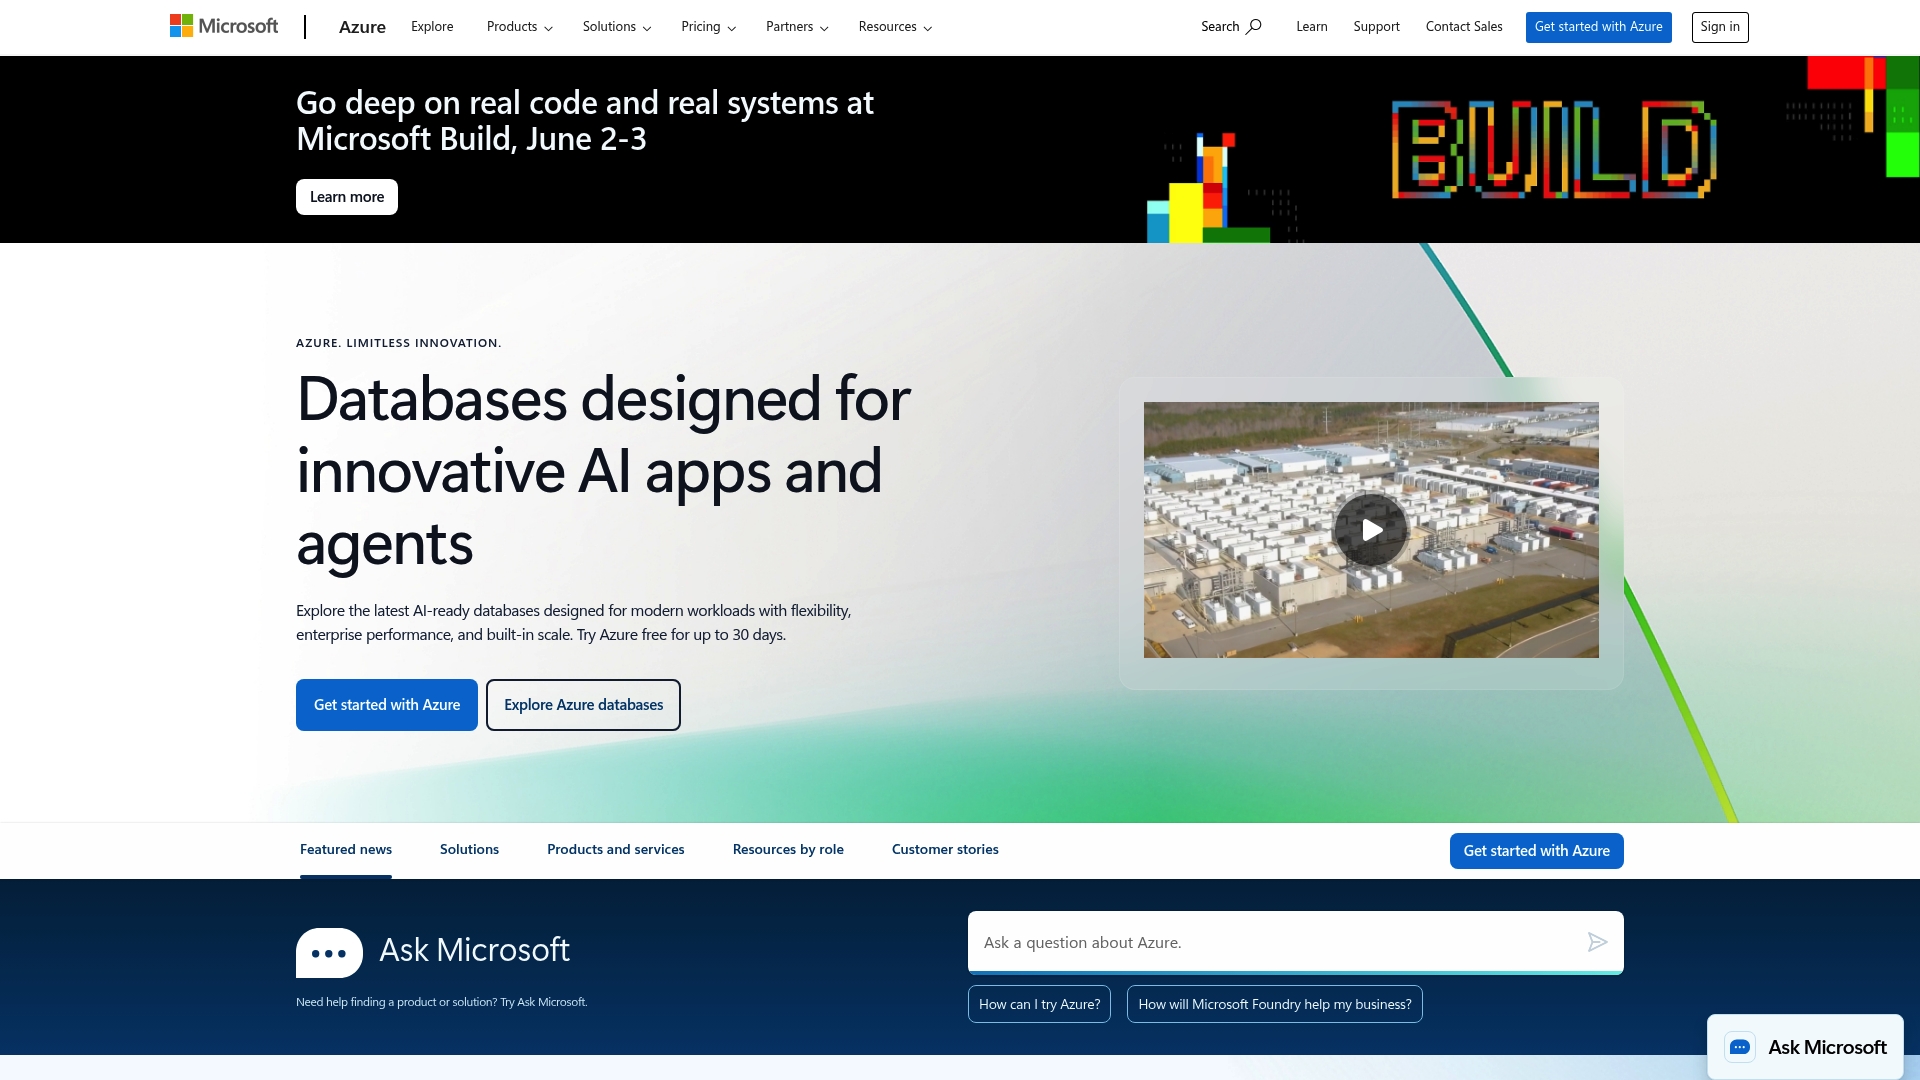This screenshot has width=1920, height=1080.
Task: Click the "How can I try Azure?" suggestion
Action: click(x=1039, y=1004)
